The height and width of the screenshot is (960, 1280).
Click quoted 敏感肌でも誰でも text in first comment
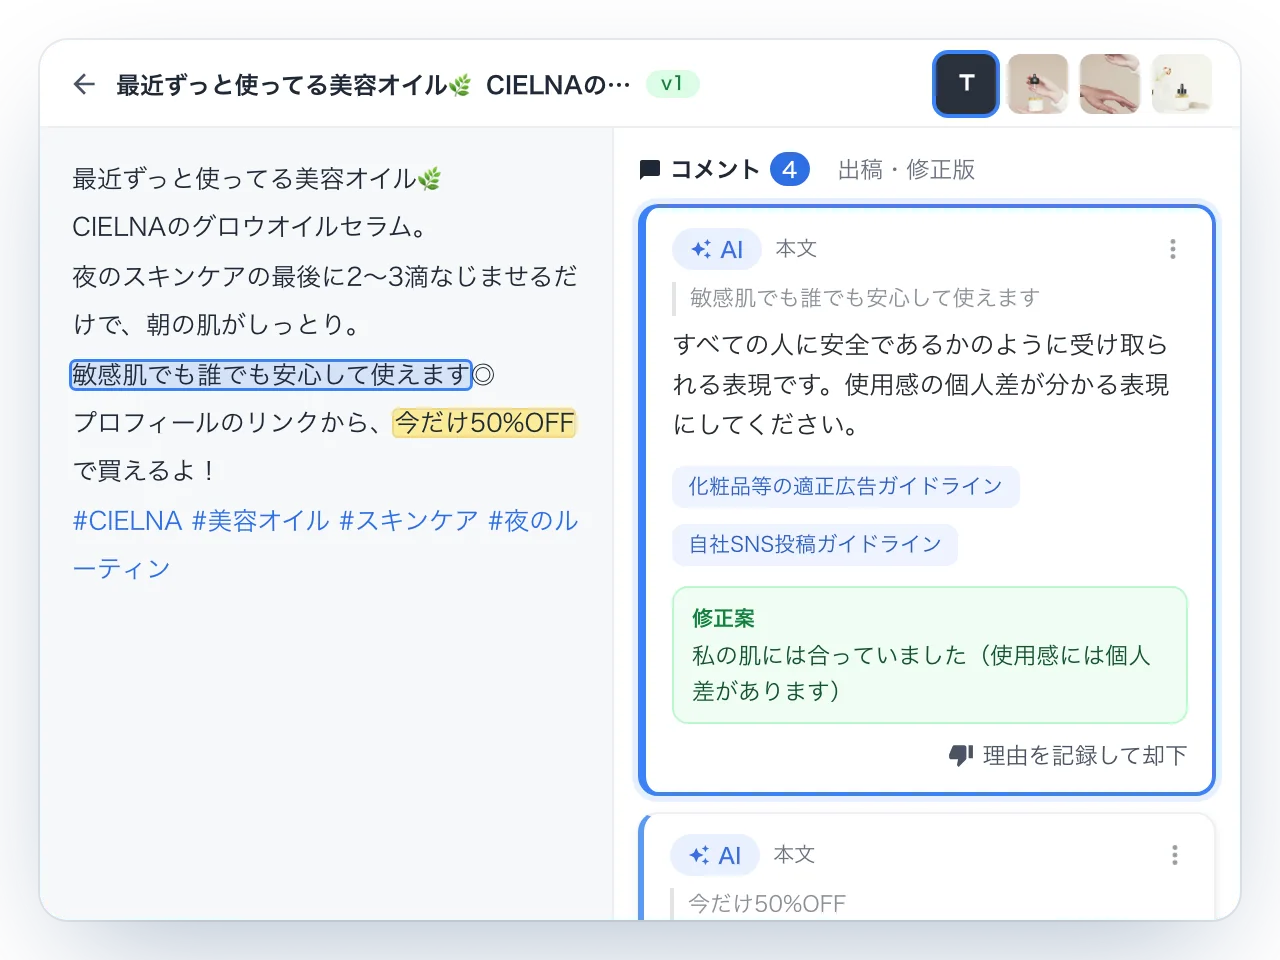coord(865,298)
